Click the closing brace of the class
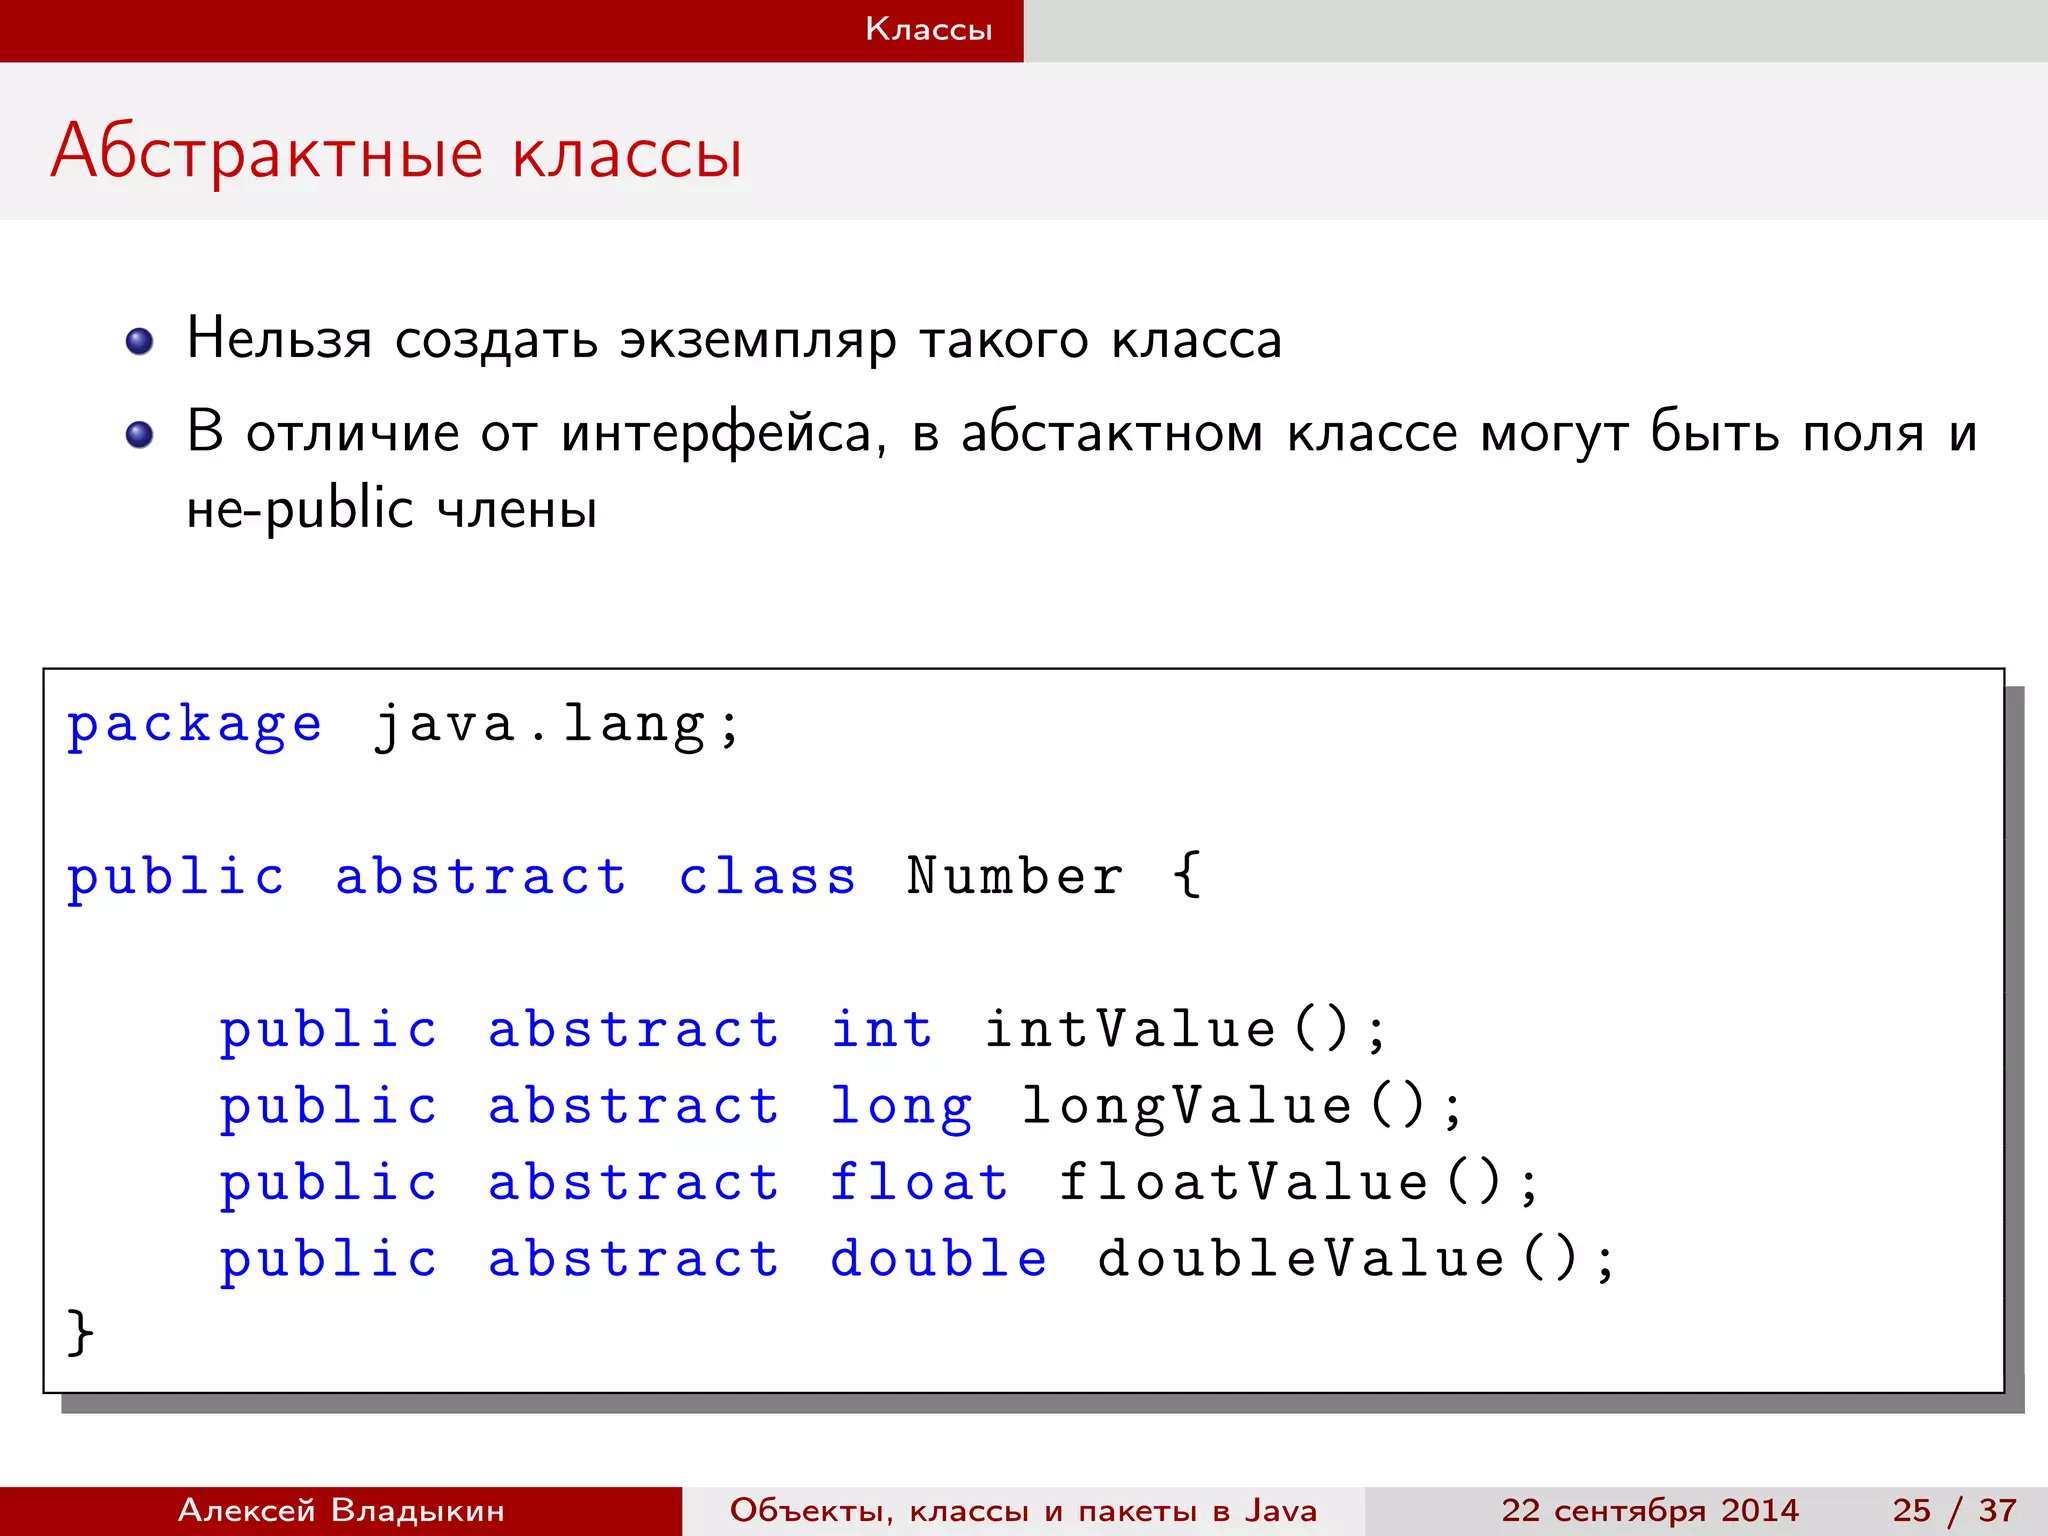The width and height of the screenshot is (2048, 1536). (x=80, y=1333)
